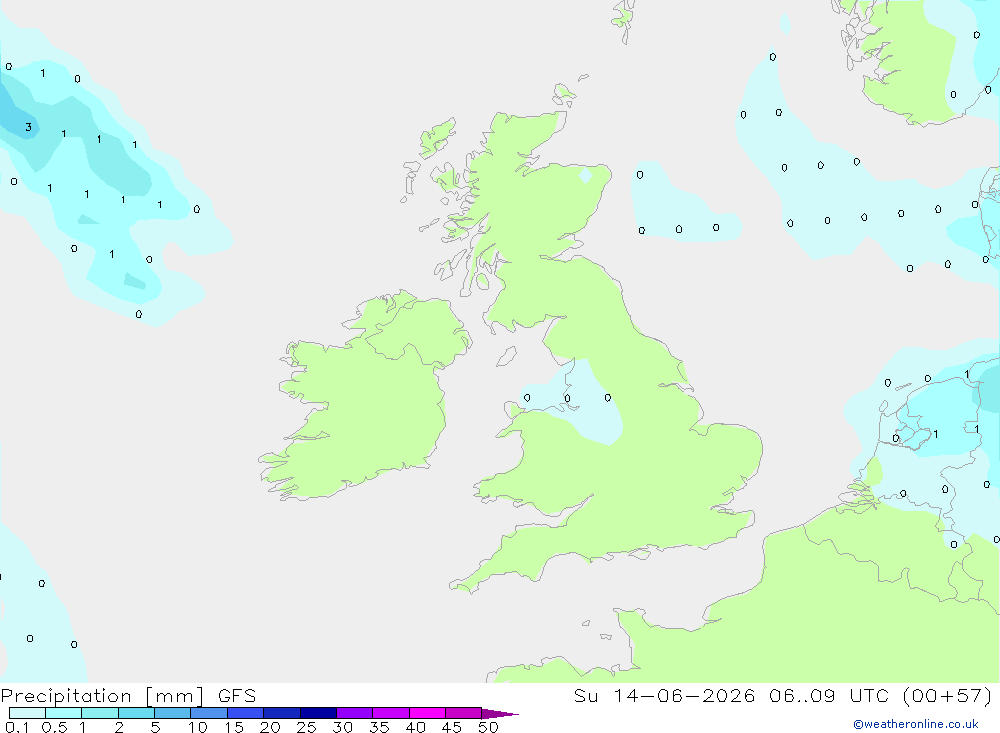Viewport: 1000px width, 733px height.
Task: Click the 45–50 mm legend color swatch
Action: (x=464, y=713)
